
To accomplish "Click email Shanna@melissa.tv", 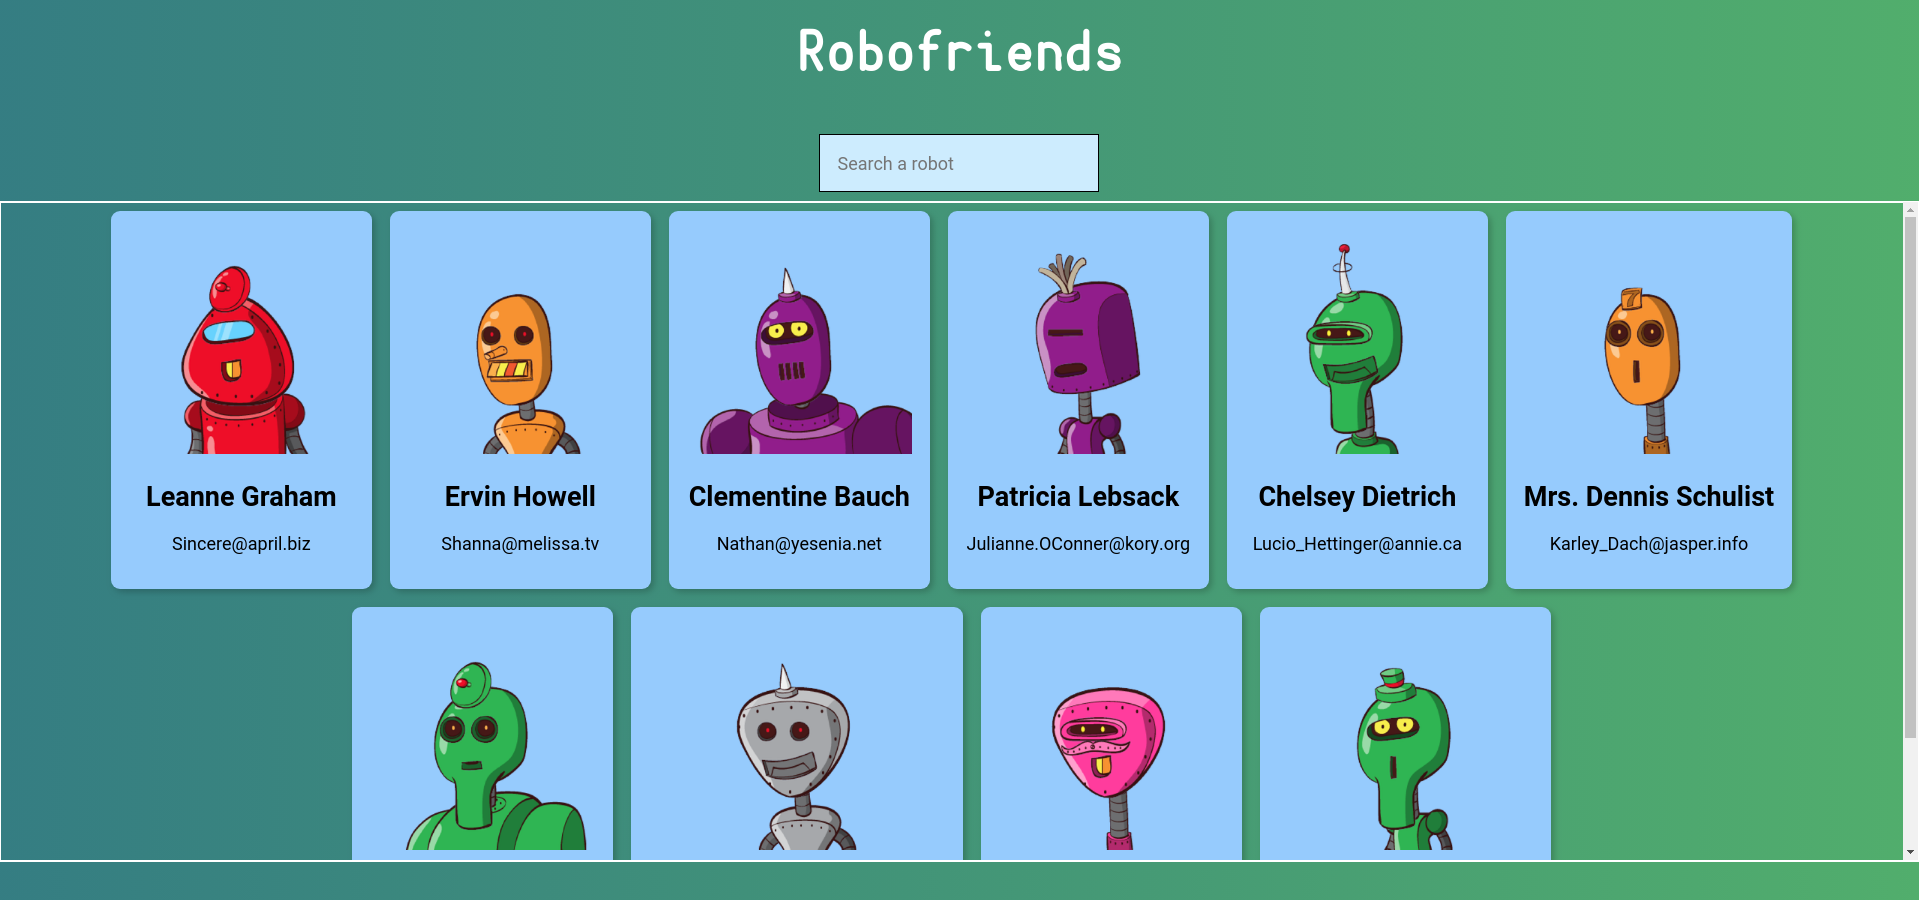I will (x=520, y=544).
